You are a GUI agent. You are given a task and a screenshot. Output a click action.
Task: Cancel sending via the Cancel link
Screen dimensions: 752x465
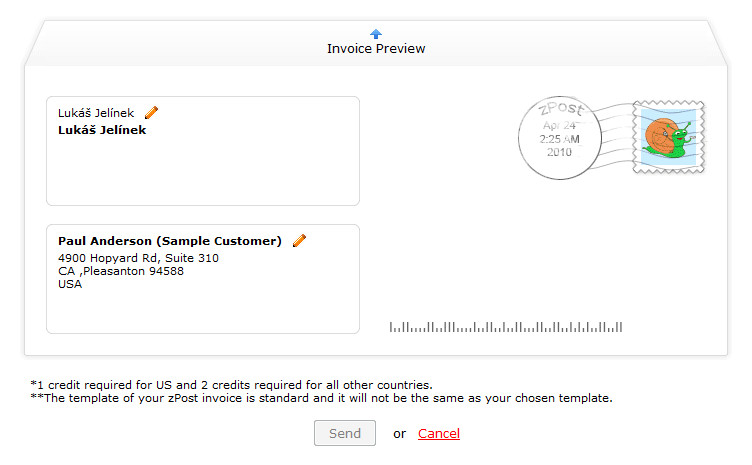pos(439,433)
